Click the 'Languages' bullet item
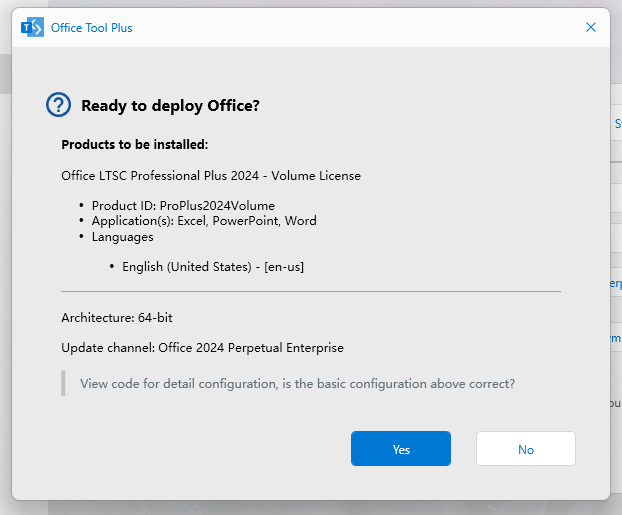Screen dimensions: 622x515 coord(123,237)
